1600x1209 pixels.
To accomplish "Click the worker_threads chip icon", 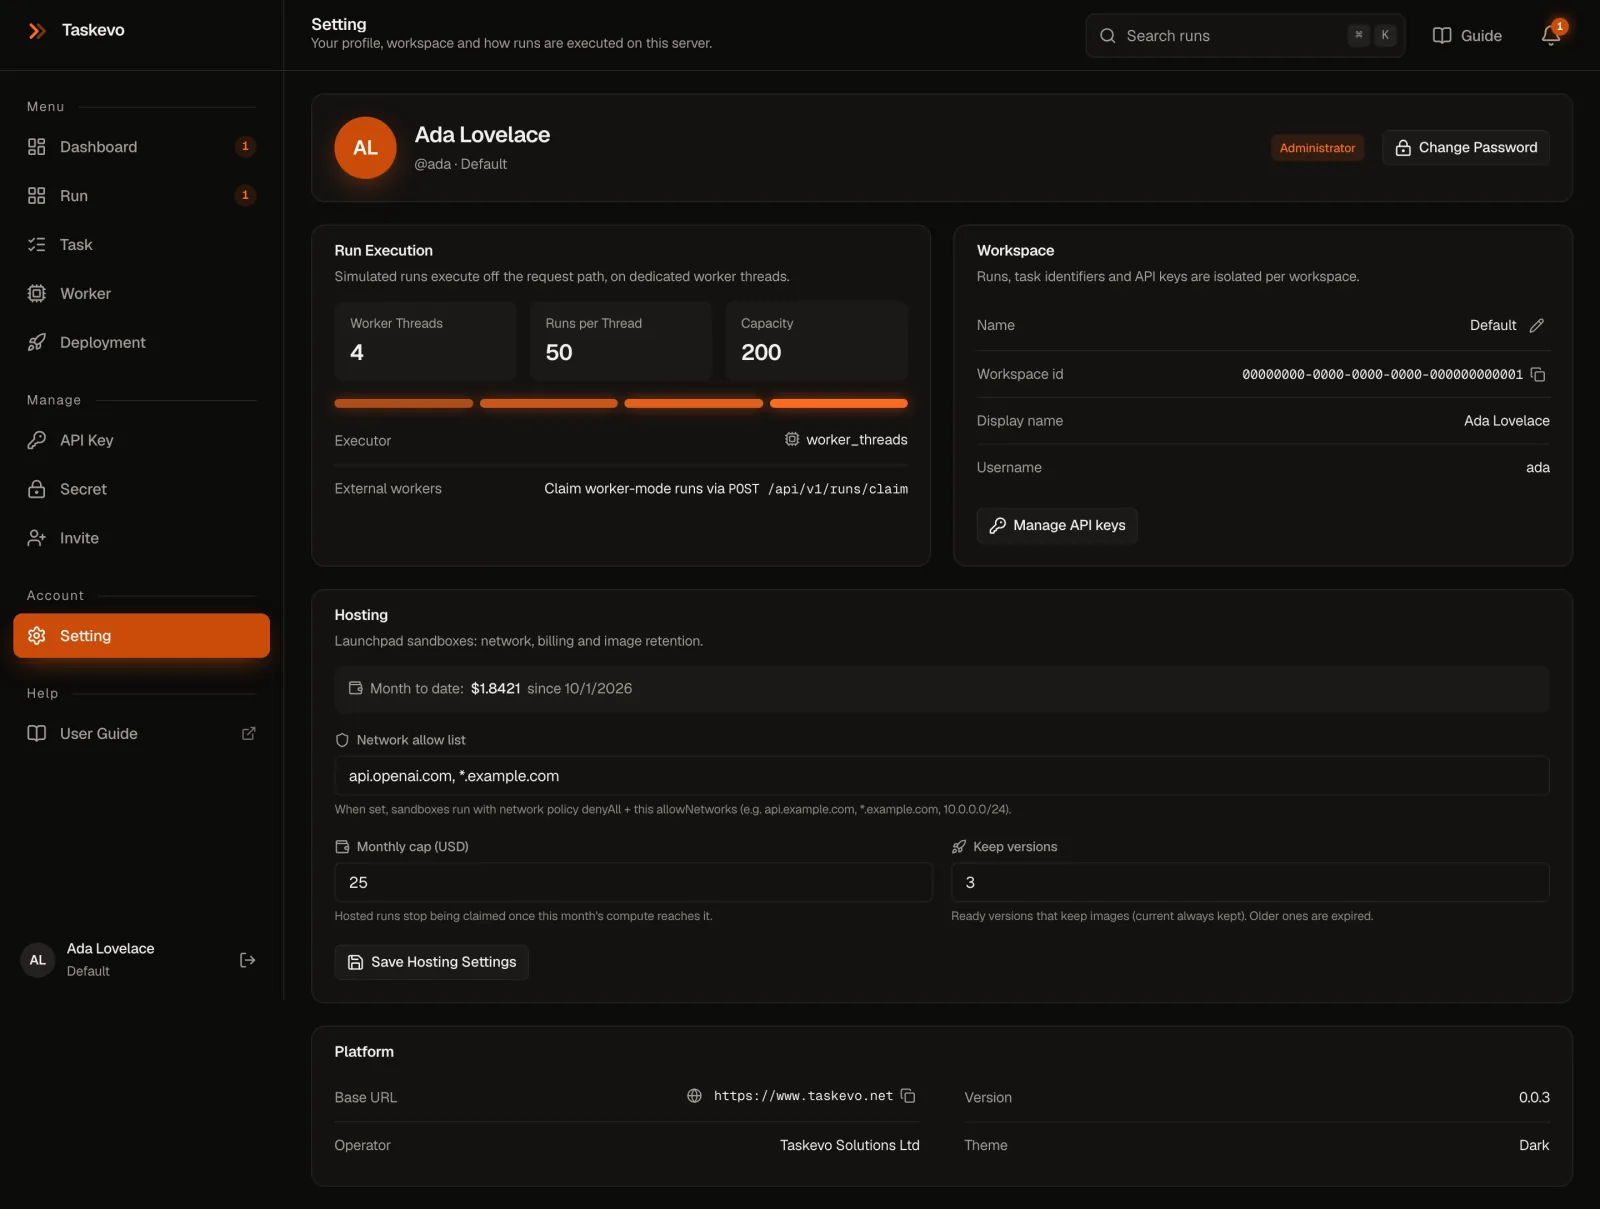I will [x=792, y=439].
